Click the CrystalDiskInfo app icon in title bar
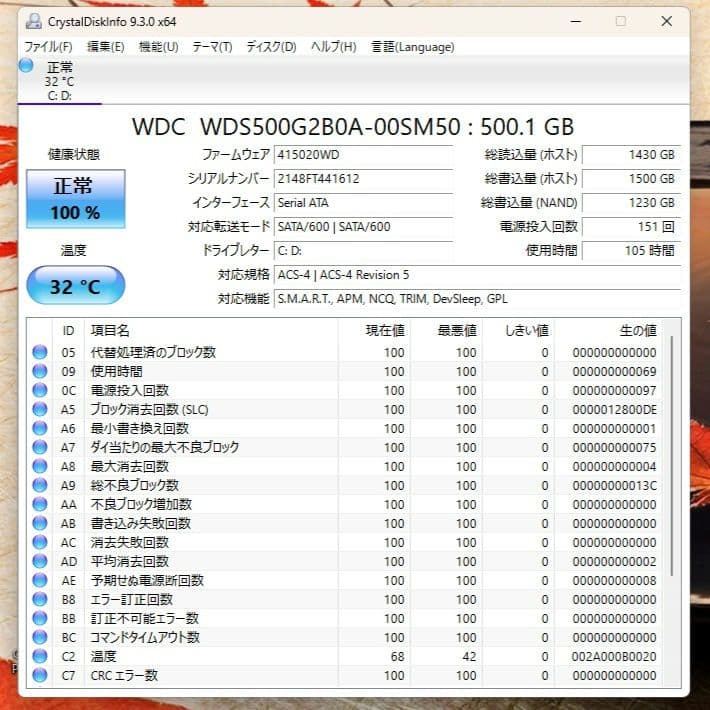710x710 pixels. (x=34, y=21)
